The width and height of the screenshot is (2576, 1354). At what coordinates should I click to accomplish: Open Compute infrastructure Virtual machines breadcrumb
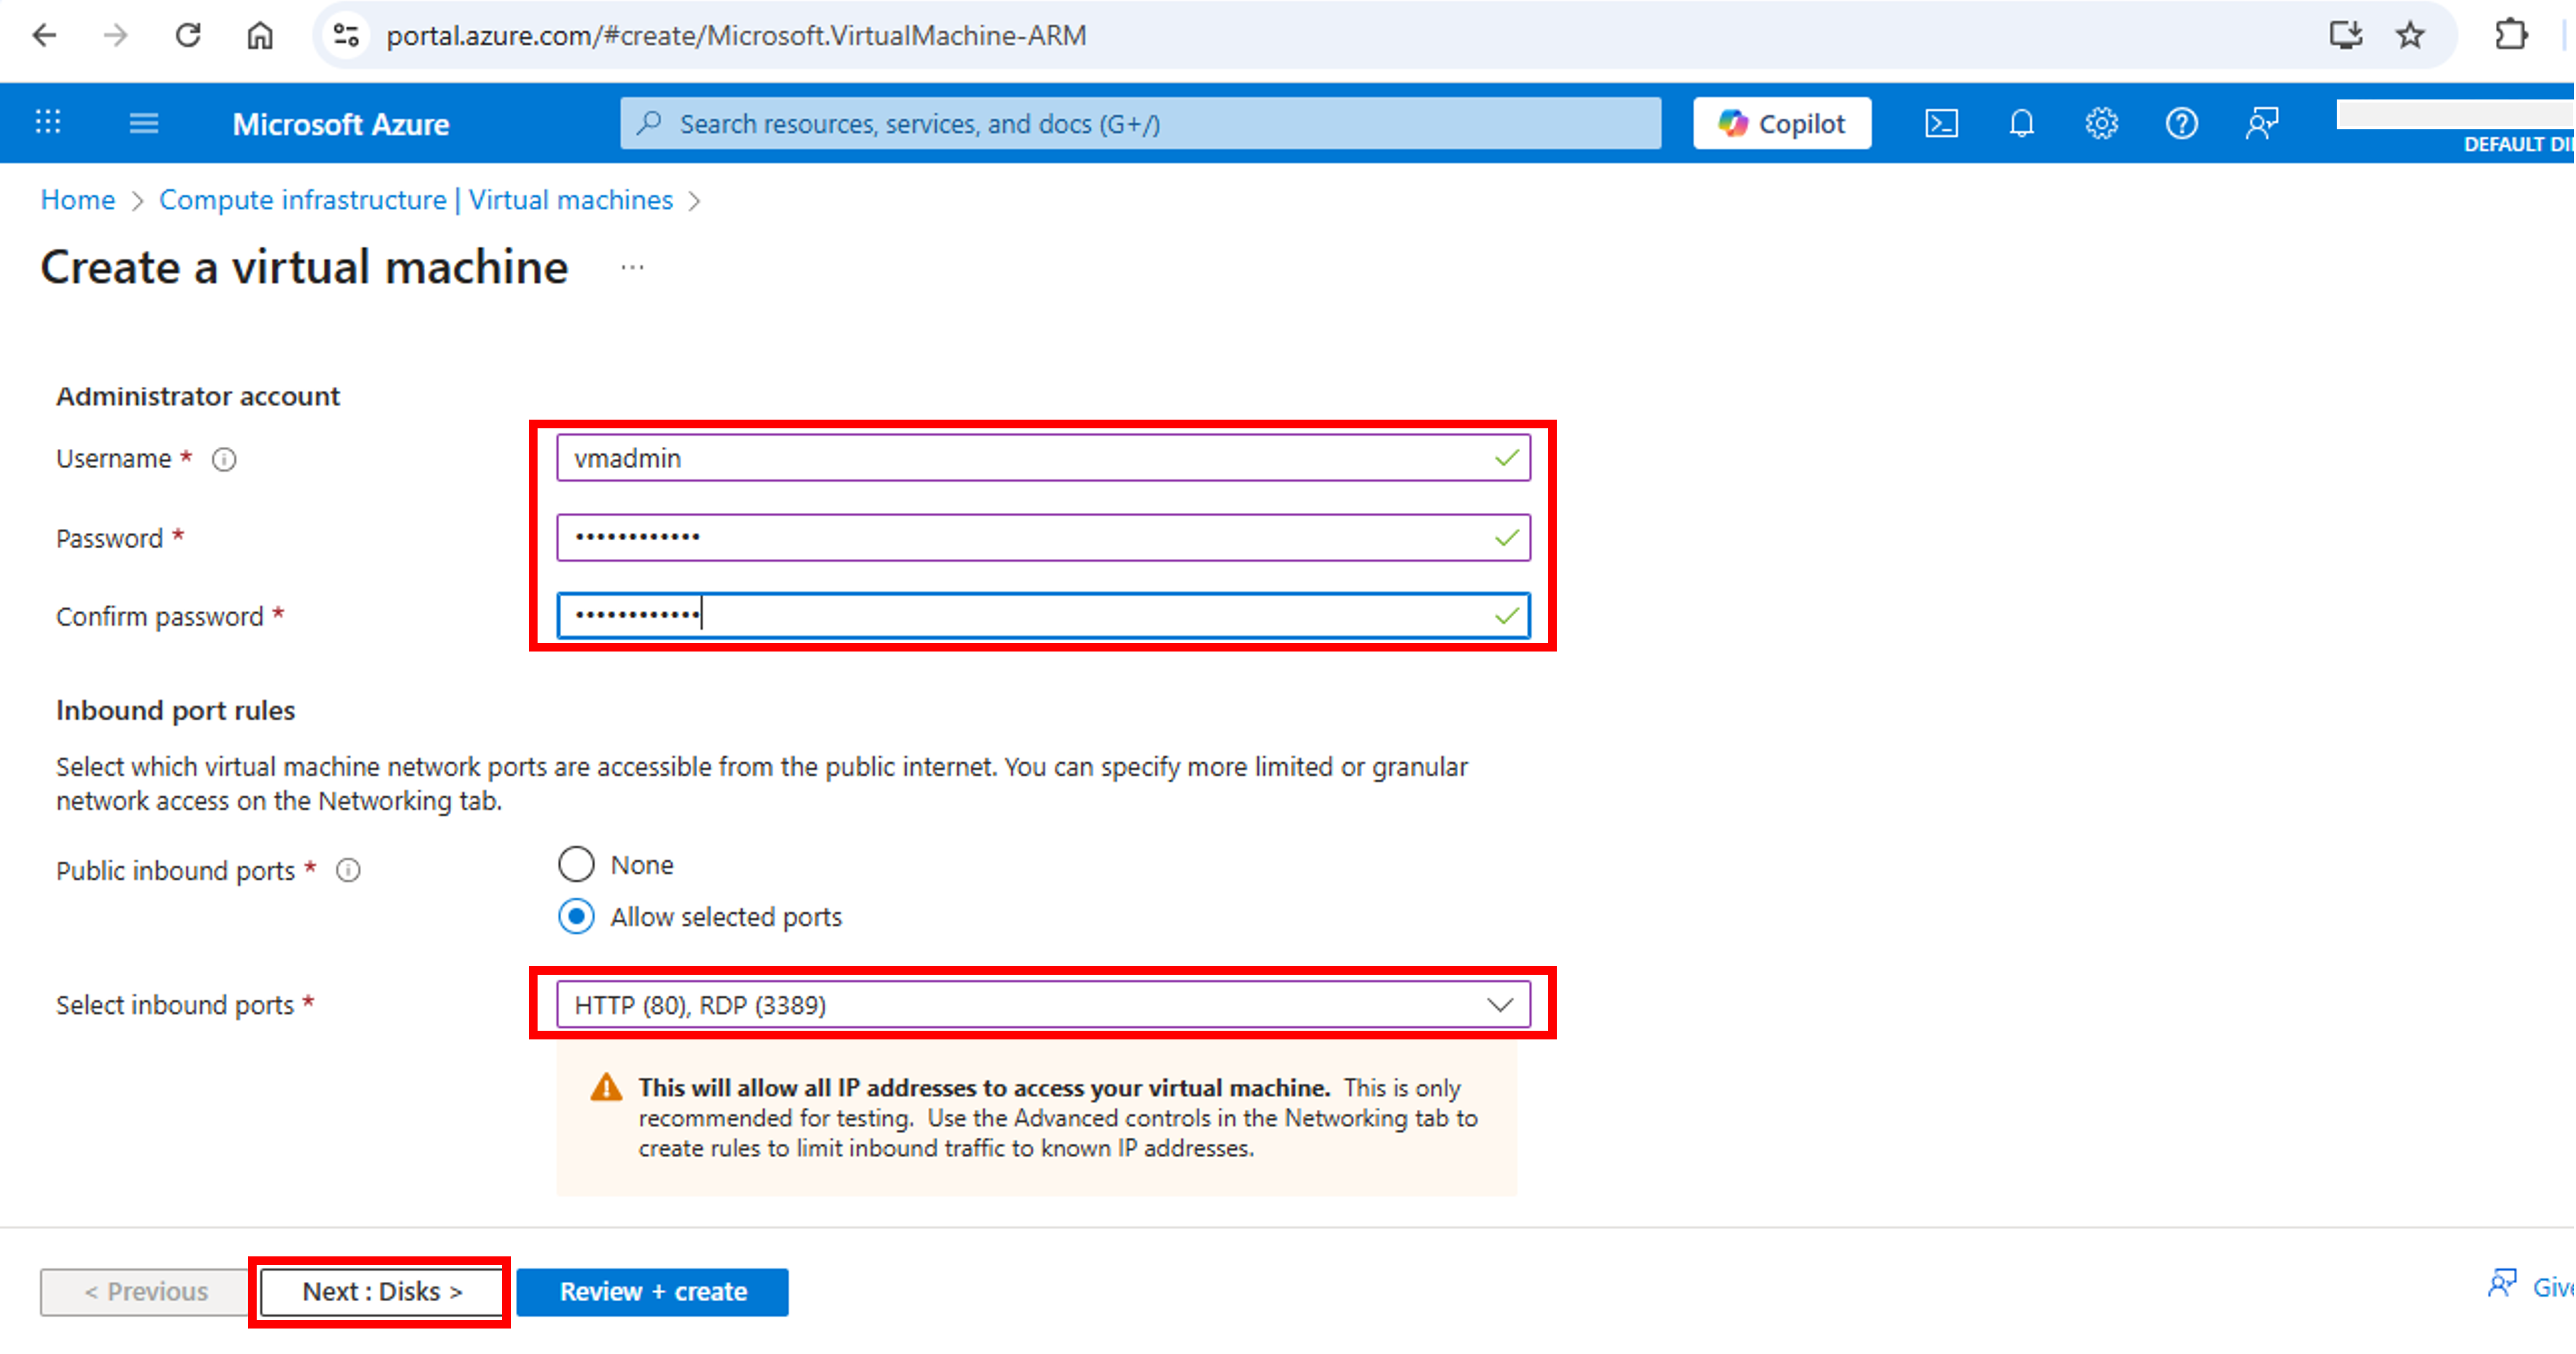click(416, 200)
